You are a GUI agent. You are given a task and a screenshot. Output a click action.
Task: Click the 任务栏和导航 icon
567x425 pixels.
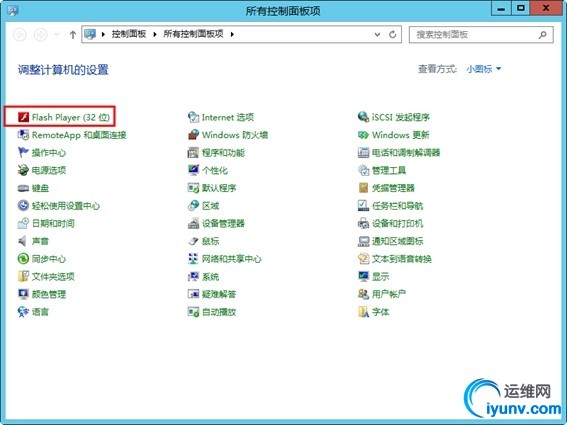[x=363, y=205]
